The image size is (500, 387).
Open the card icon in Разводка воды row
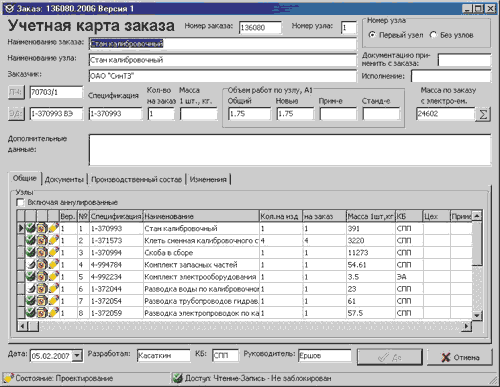click(42, 289)
